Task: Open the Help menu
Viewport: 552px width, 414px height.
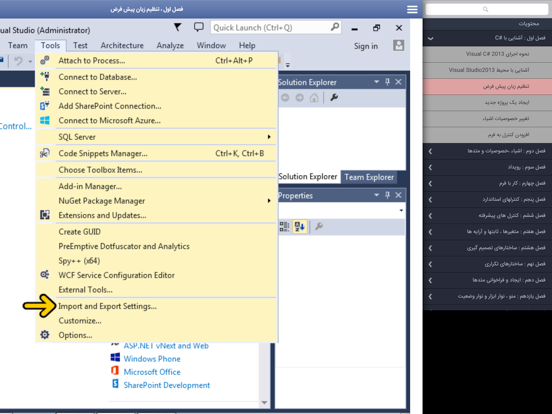Action: (x=247, y=45)
